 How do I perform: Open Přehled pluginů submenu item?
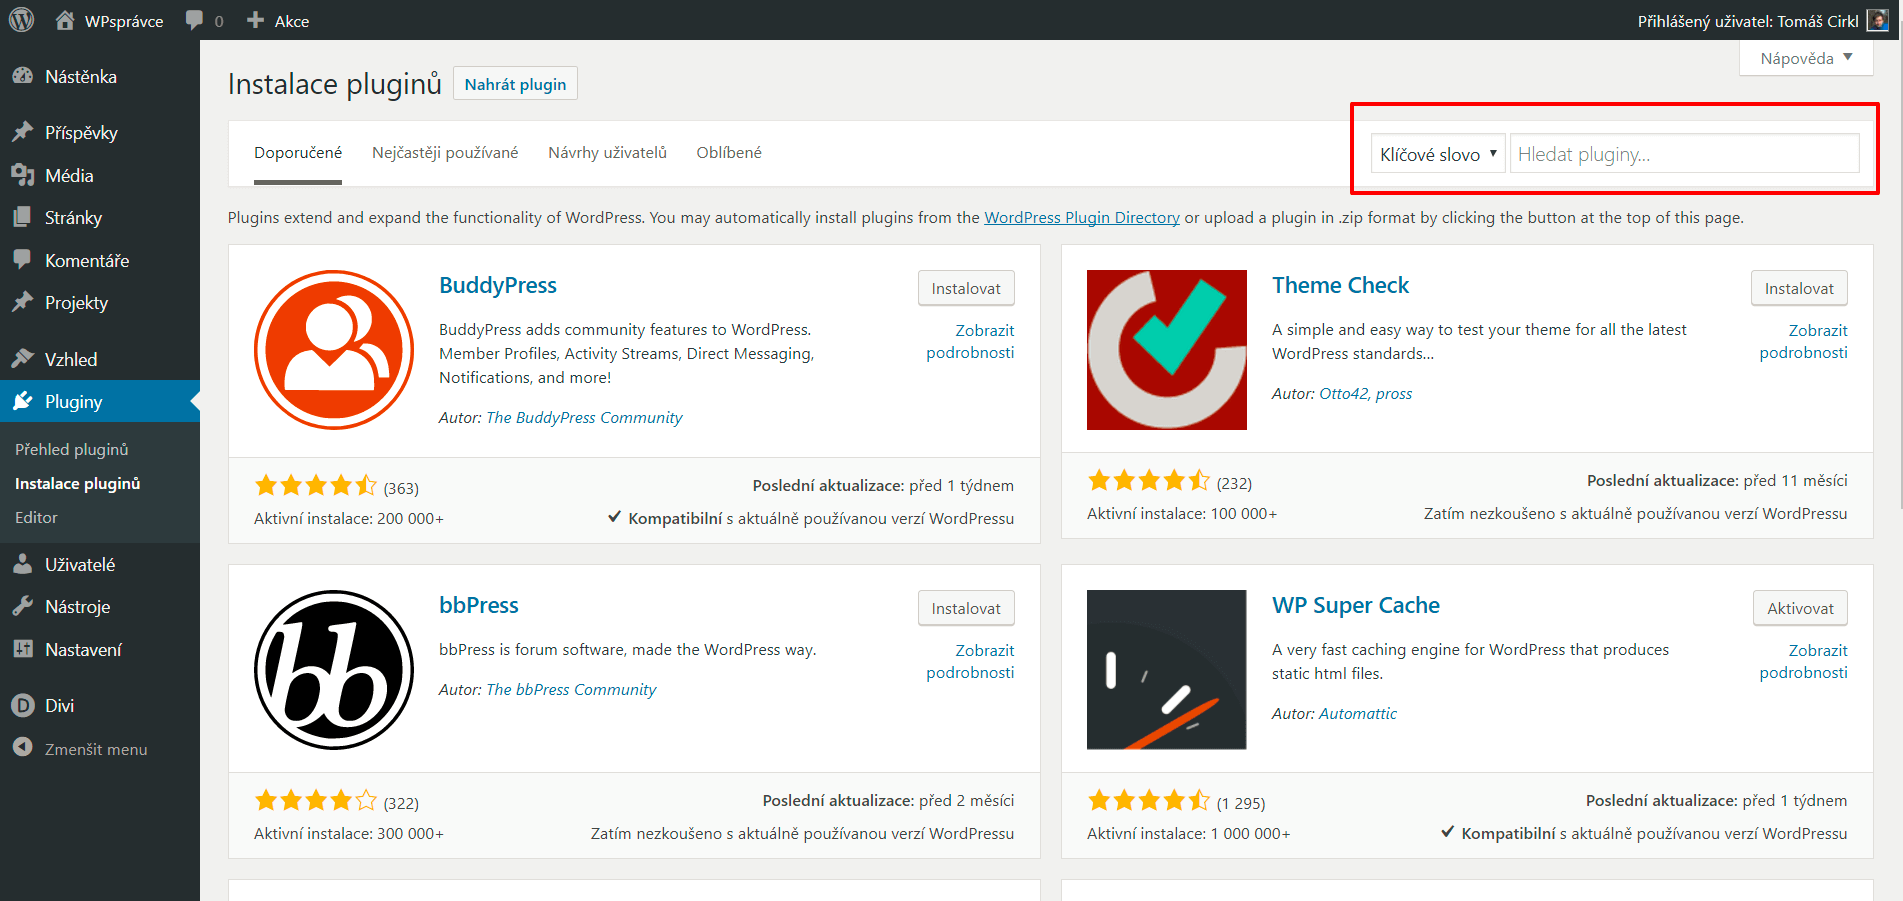(x=72, y=449)
